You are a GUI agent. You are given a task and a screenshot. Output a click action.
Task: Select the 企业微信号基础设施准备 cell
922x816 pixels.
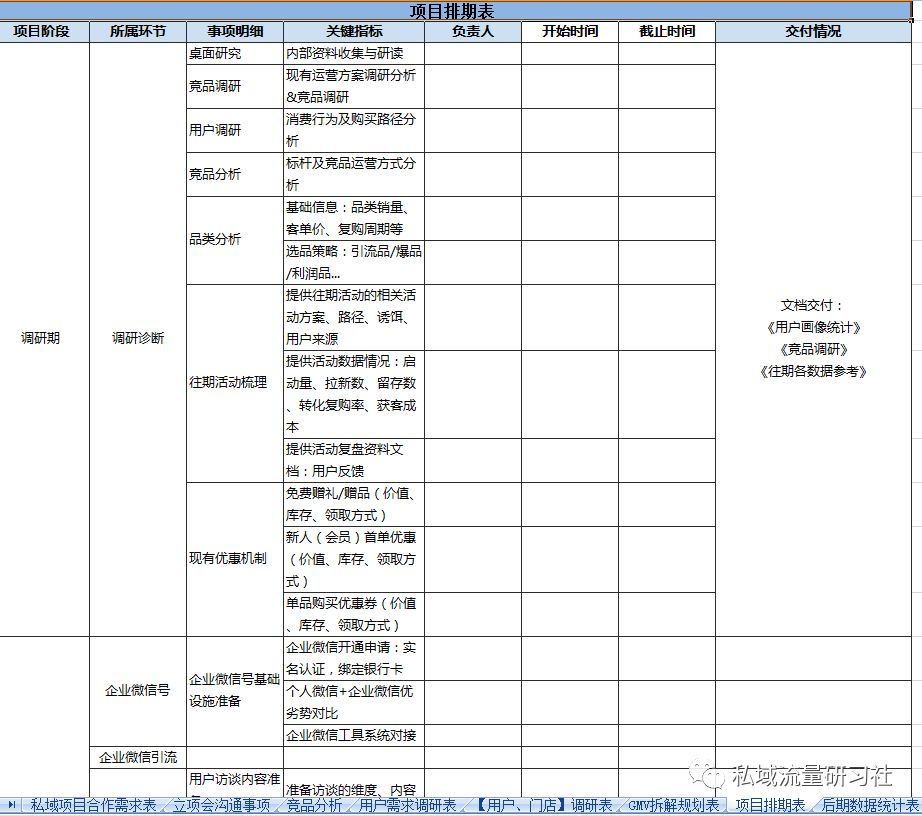click(x=235, y=691)
